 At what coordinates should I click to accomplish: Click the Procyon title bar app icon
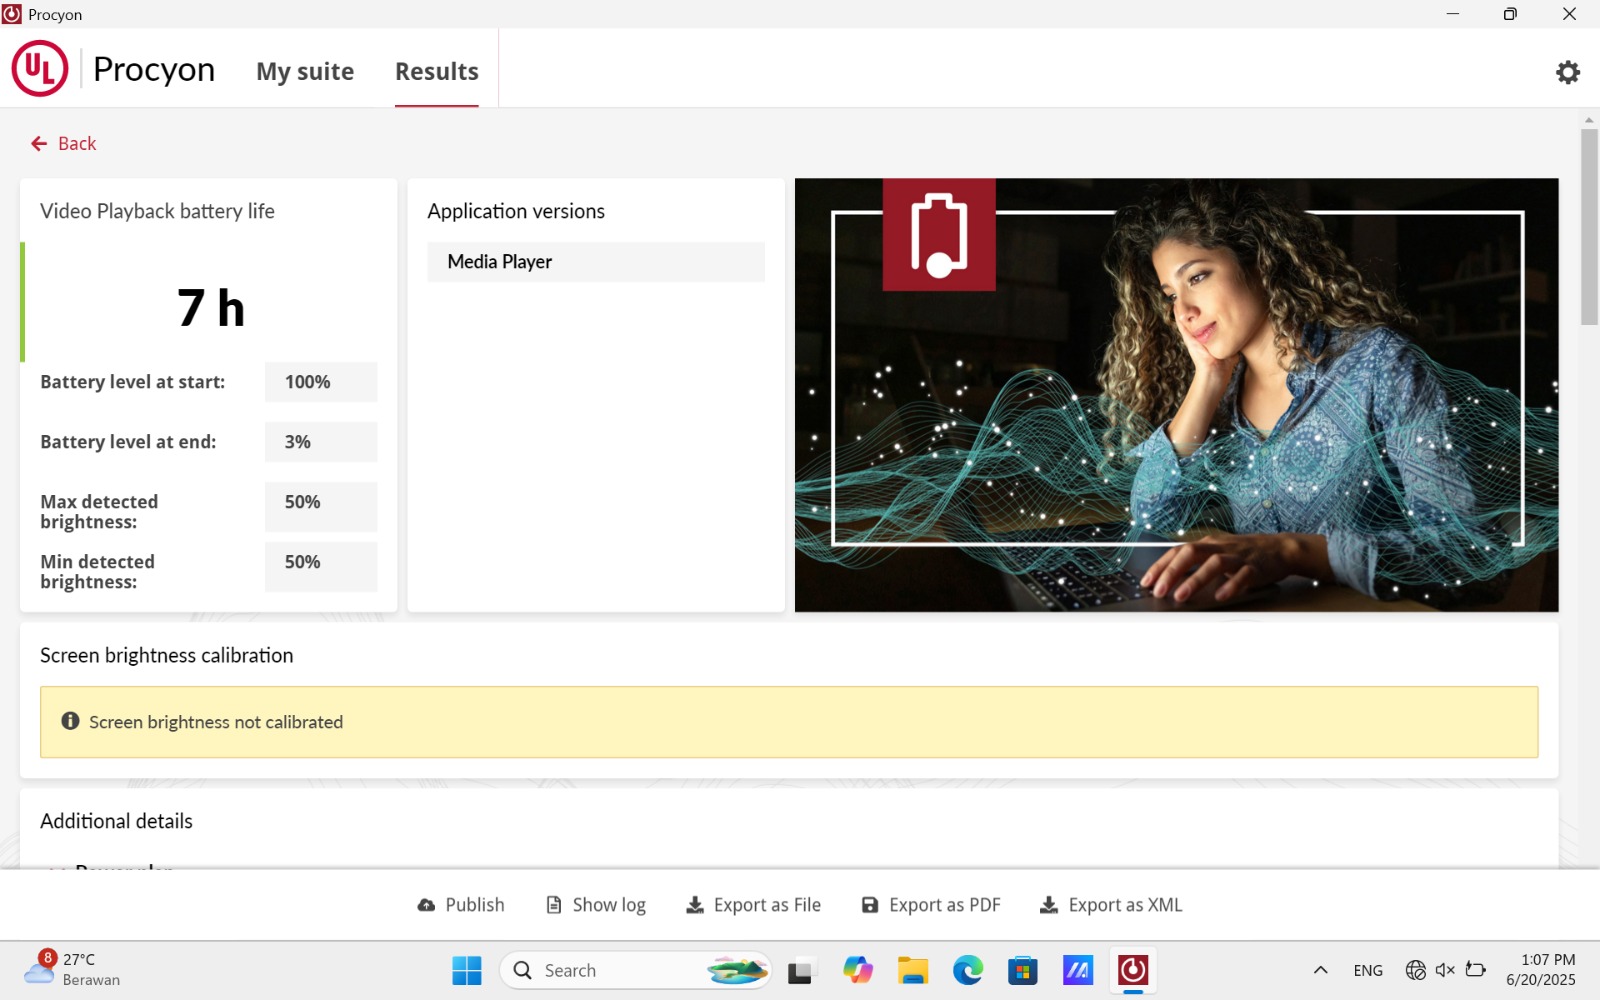pos(12,14)
